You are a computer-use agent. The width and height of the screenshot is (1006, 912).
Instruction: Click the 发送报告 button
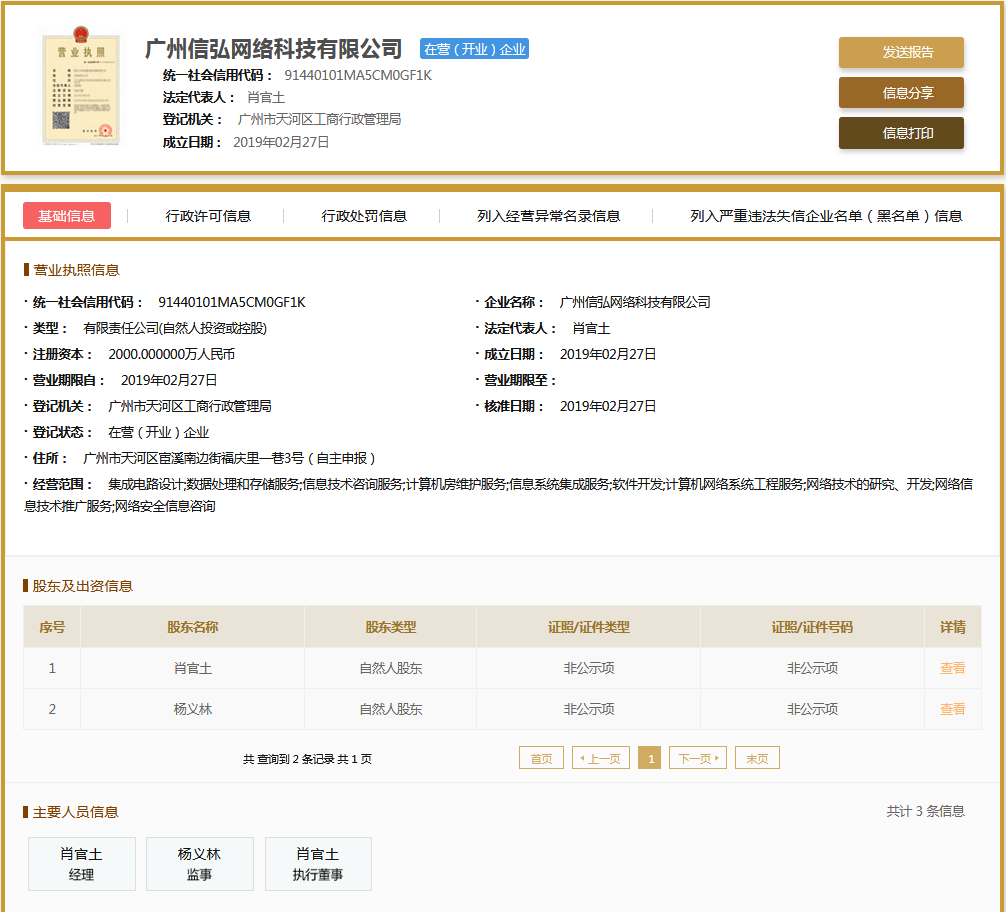[x=900, y=53]
